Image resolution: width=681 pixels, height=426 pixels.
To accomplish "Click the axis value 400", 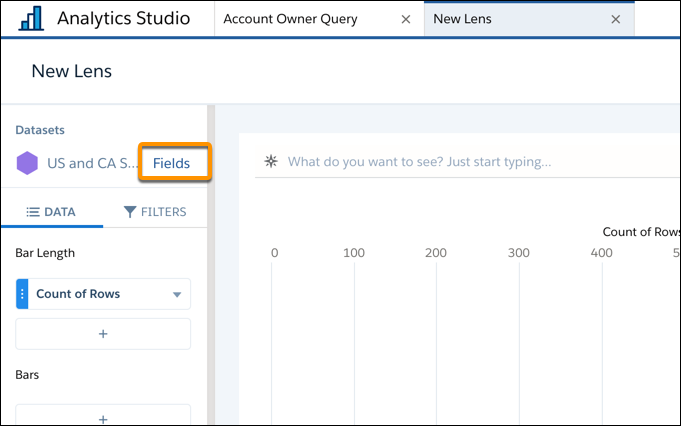I will point(602,253).
